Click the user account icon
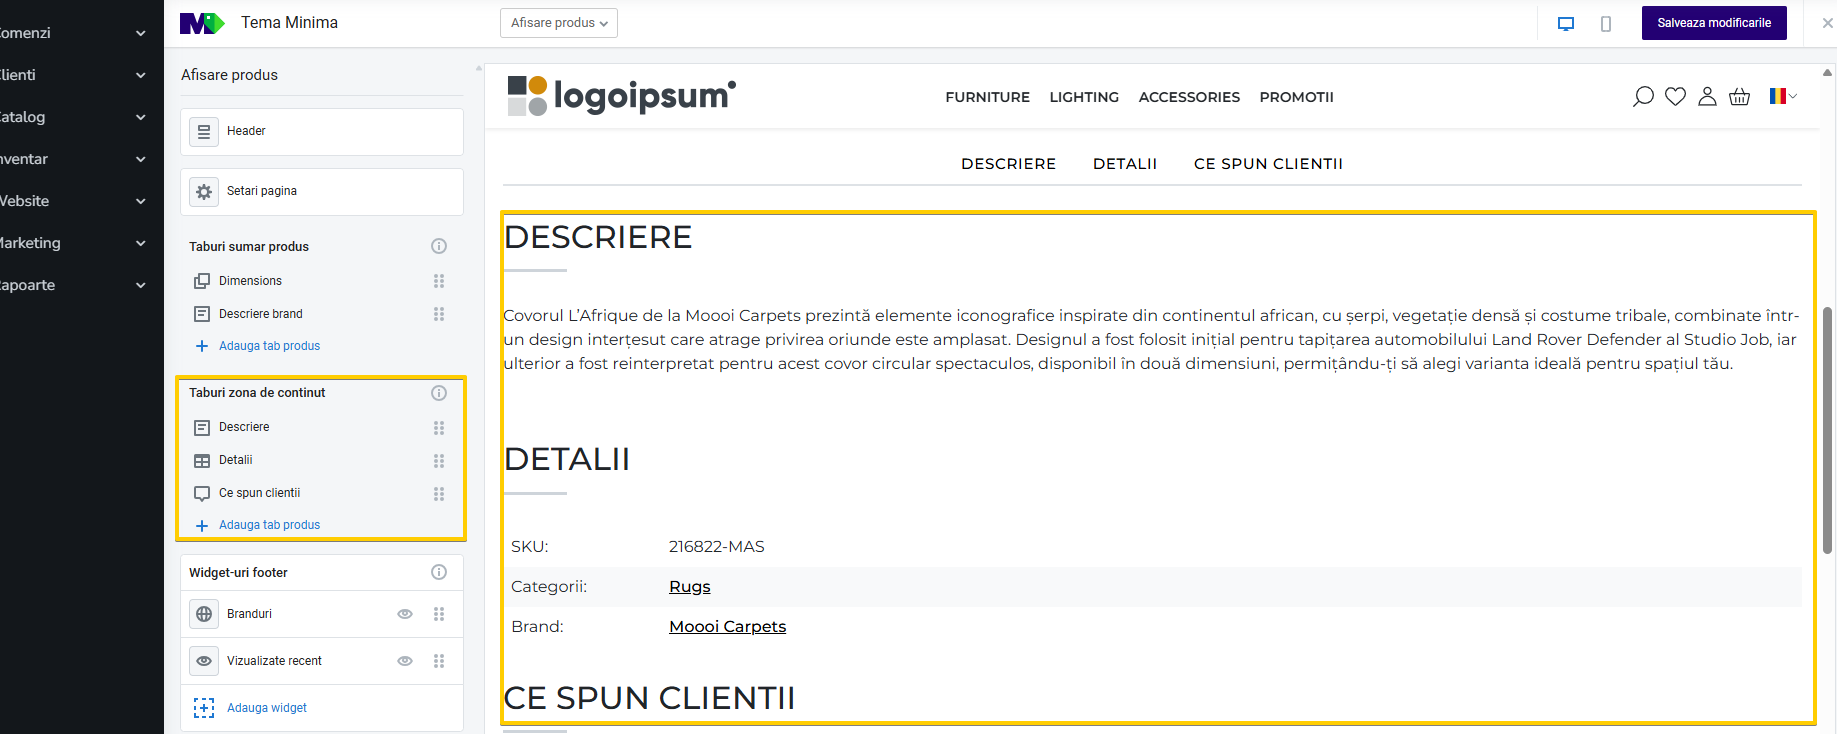The height and width of the screenshot is (734, 1837). (x=1707, y=96)
